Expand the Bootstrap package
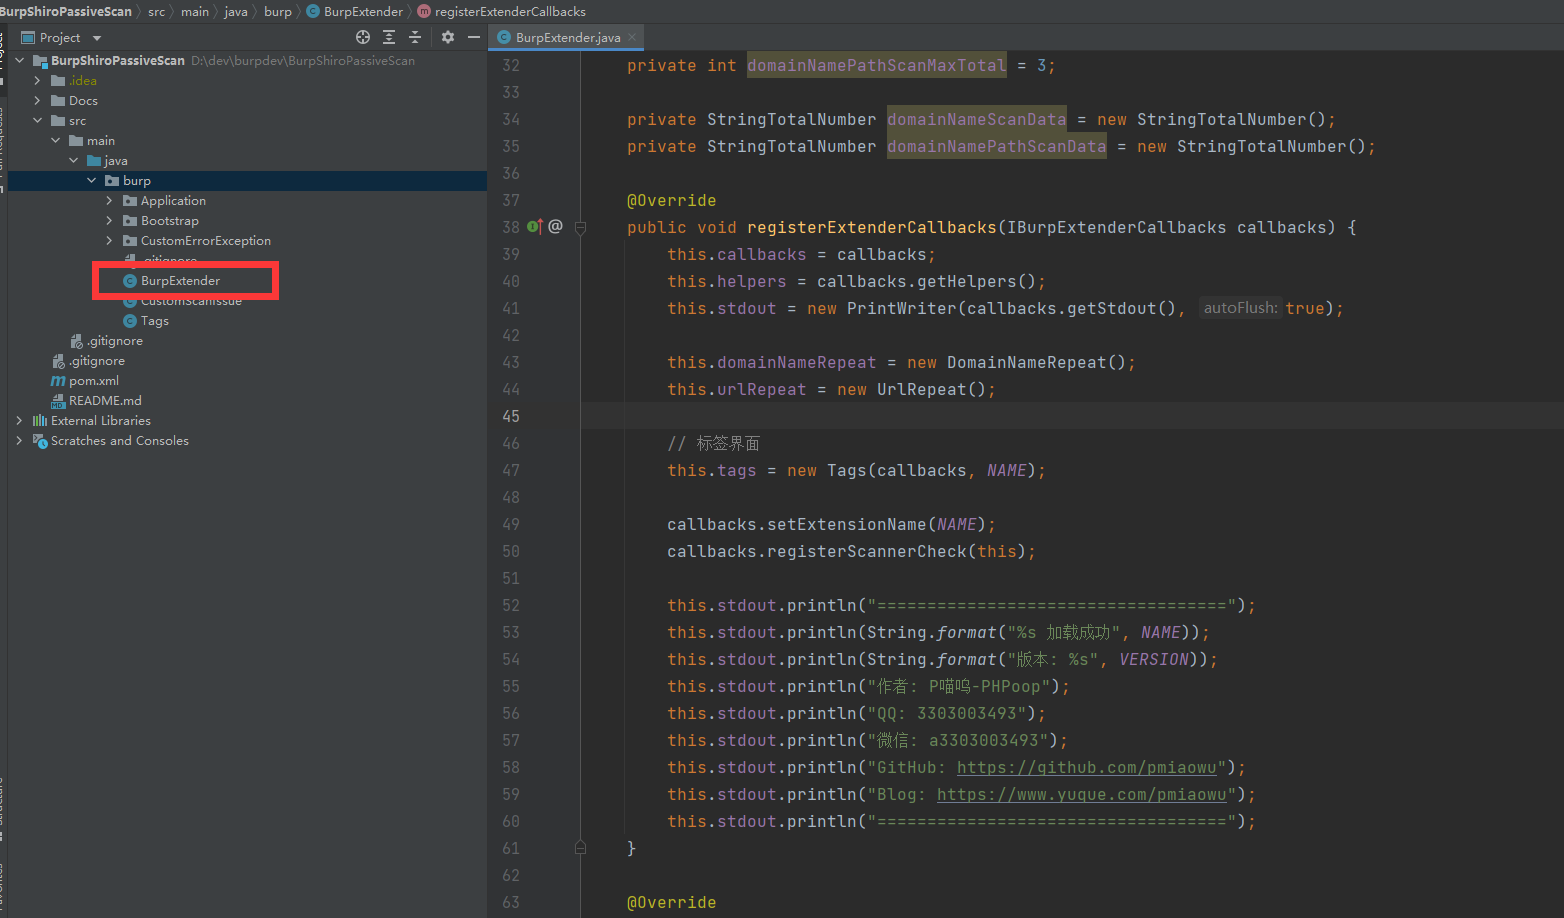Screen dimensions: 1564x918 point(109,221)
